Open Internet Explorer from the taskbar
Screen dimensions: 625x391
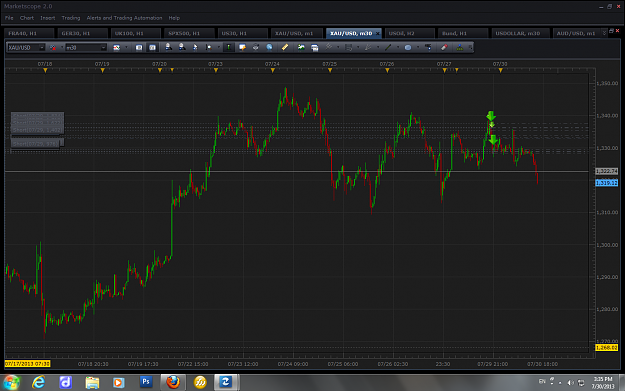pyautogui.click(x=39, y=382)
